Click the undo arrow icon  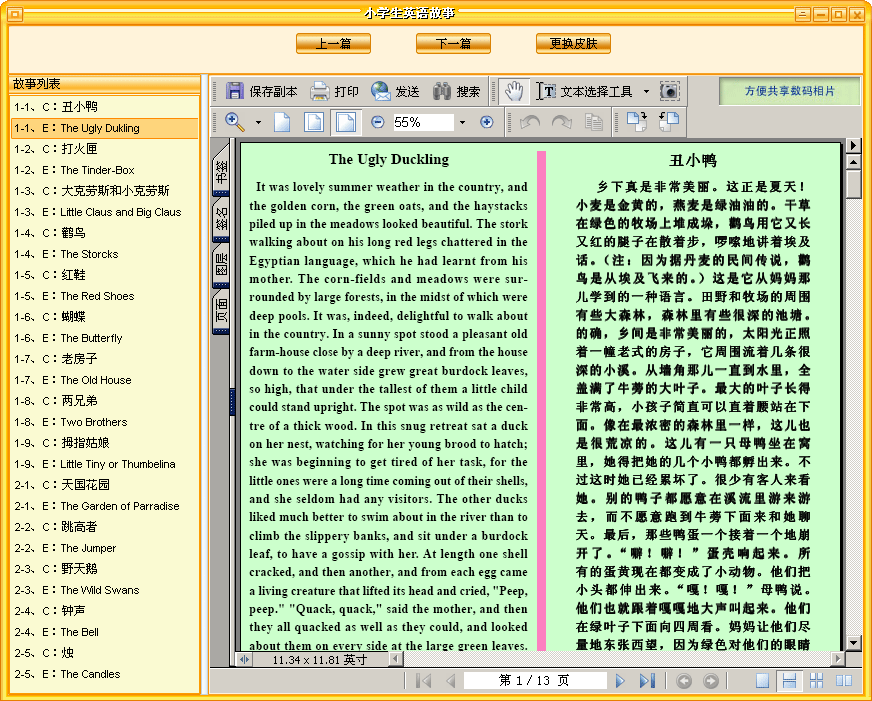click(530, 122)
